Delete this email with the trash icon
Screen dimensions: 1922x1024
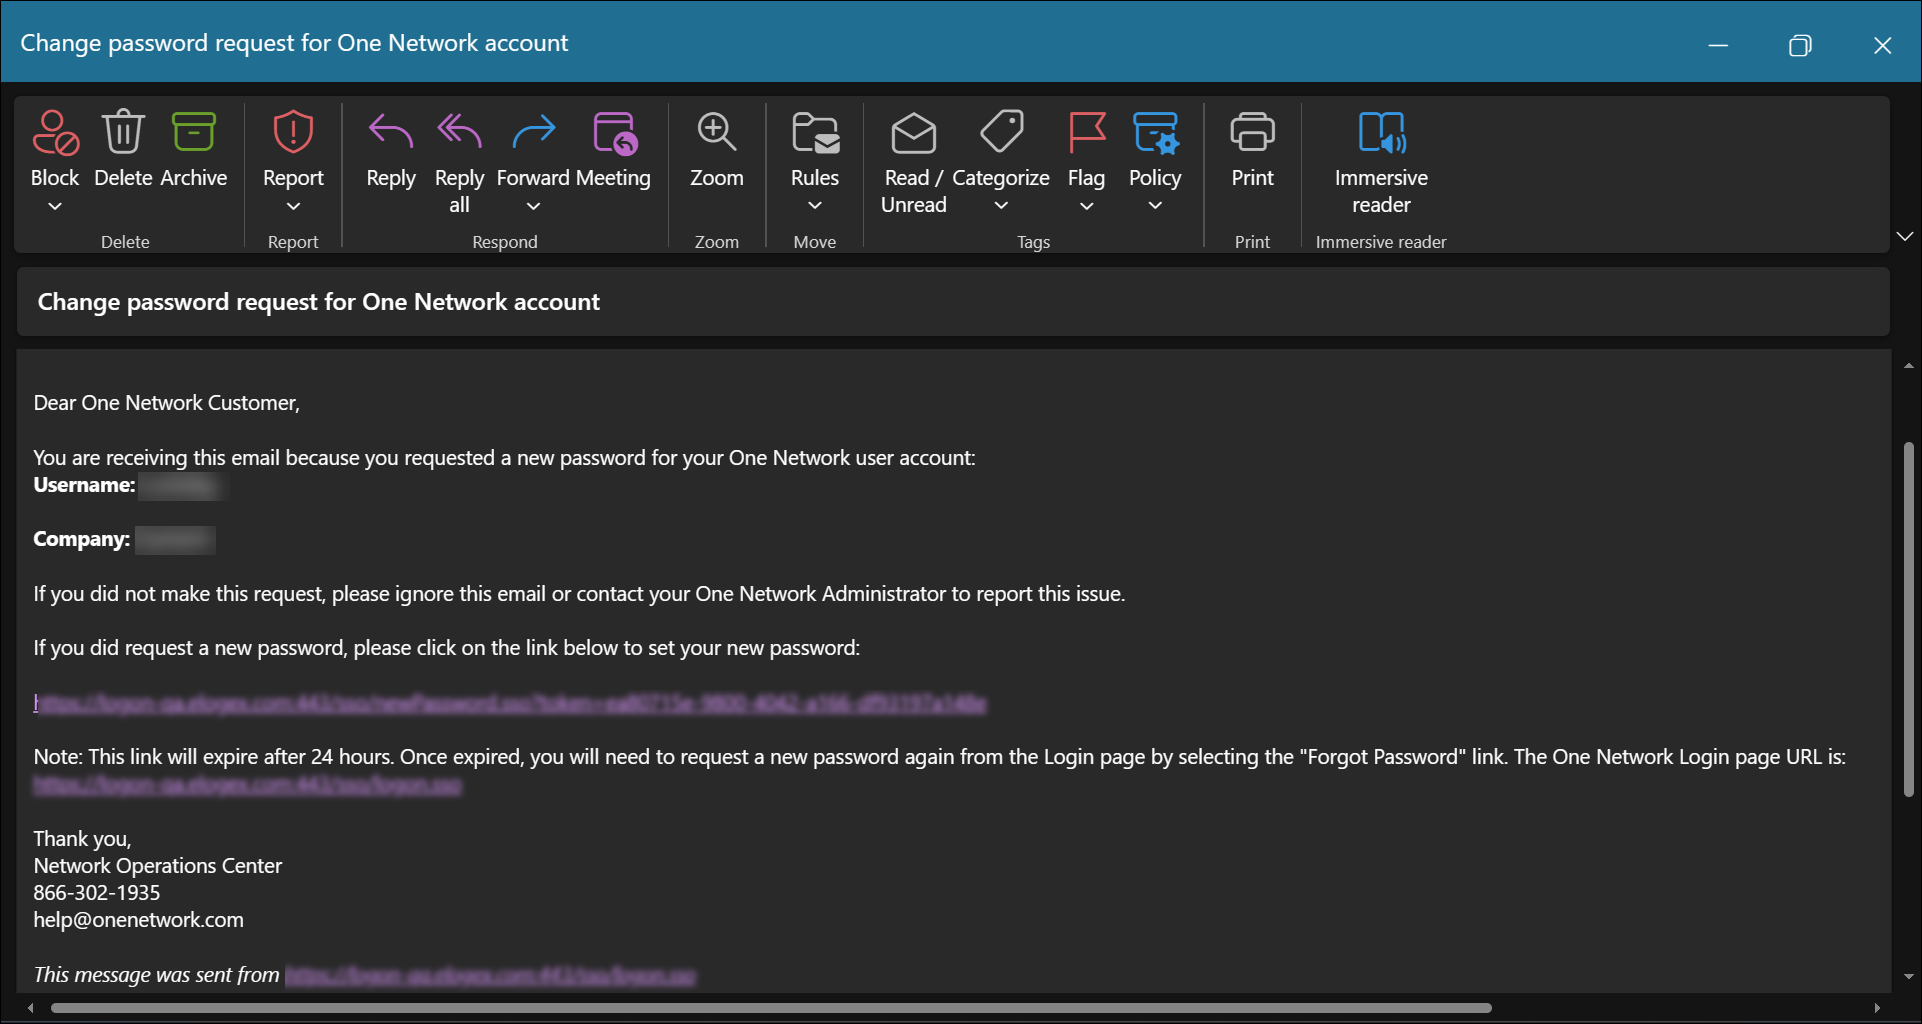click(x=123, y=132)
